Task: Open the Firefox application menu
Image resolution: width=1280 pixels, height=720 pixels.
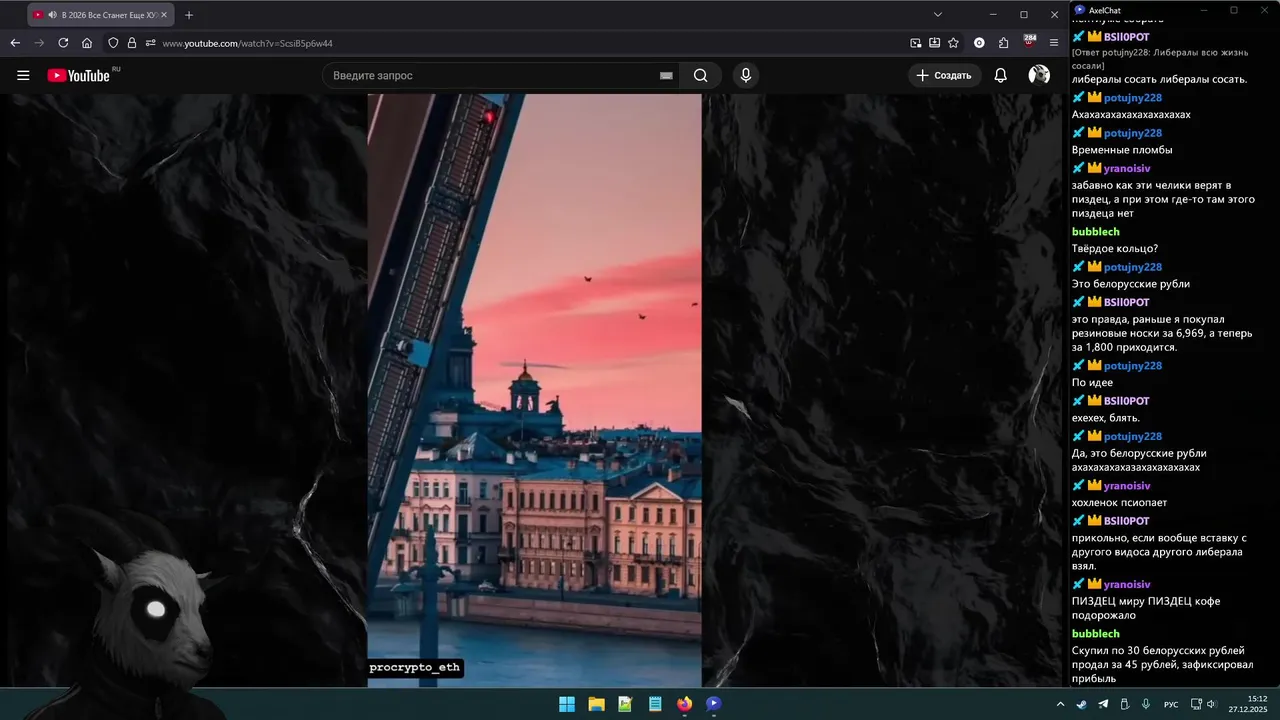Action: 1054,43
